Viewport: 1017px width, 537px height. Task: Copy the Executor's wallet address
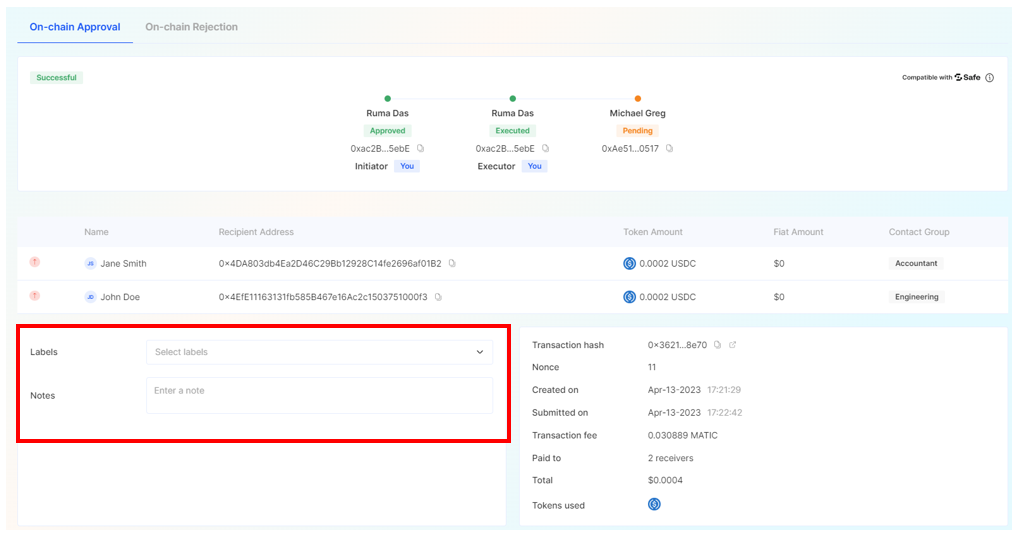[x=546, y=148]
